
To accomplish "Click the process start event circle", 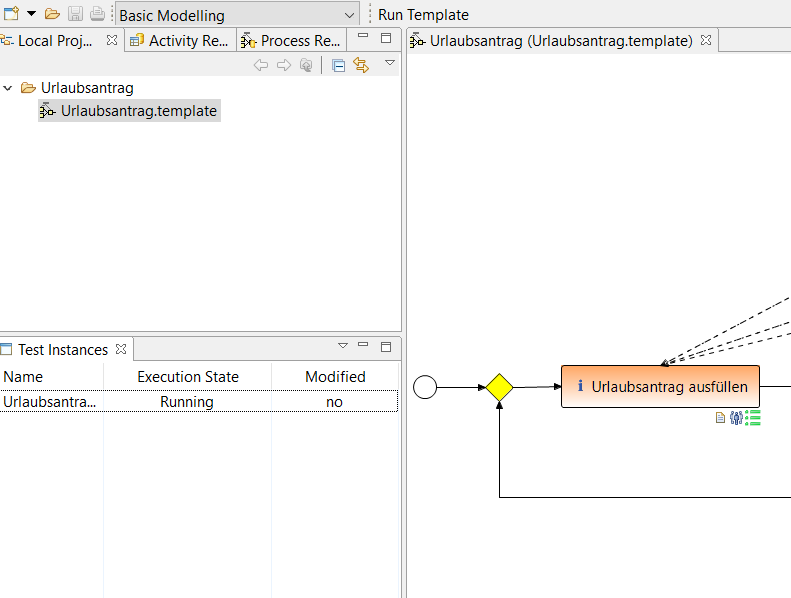I will coord(425,387).
